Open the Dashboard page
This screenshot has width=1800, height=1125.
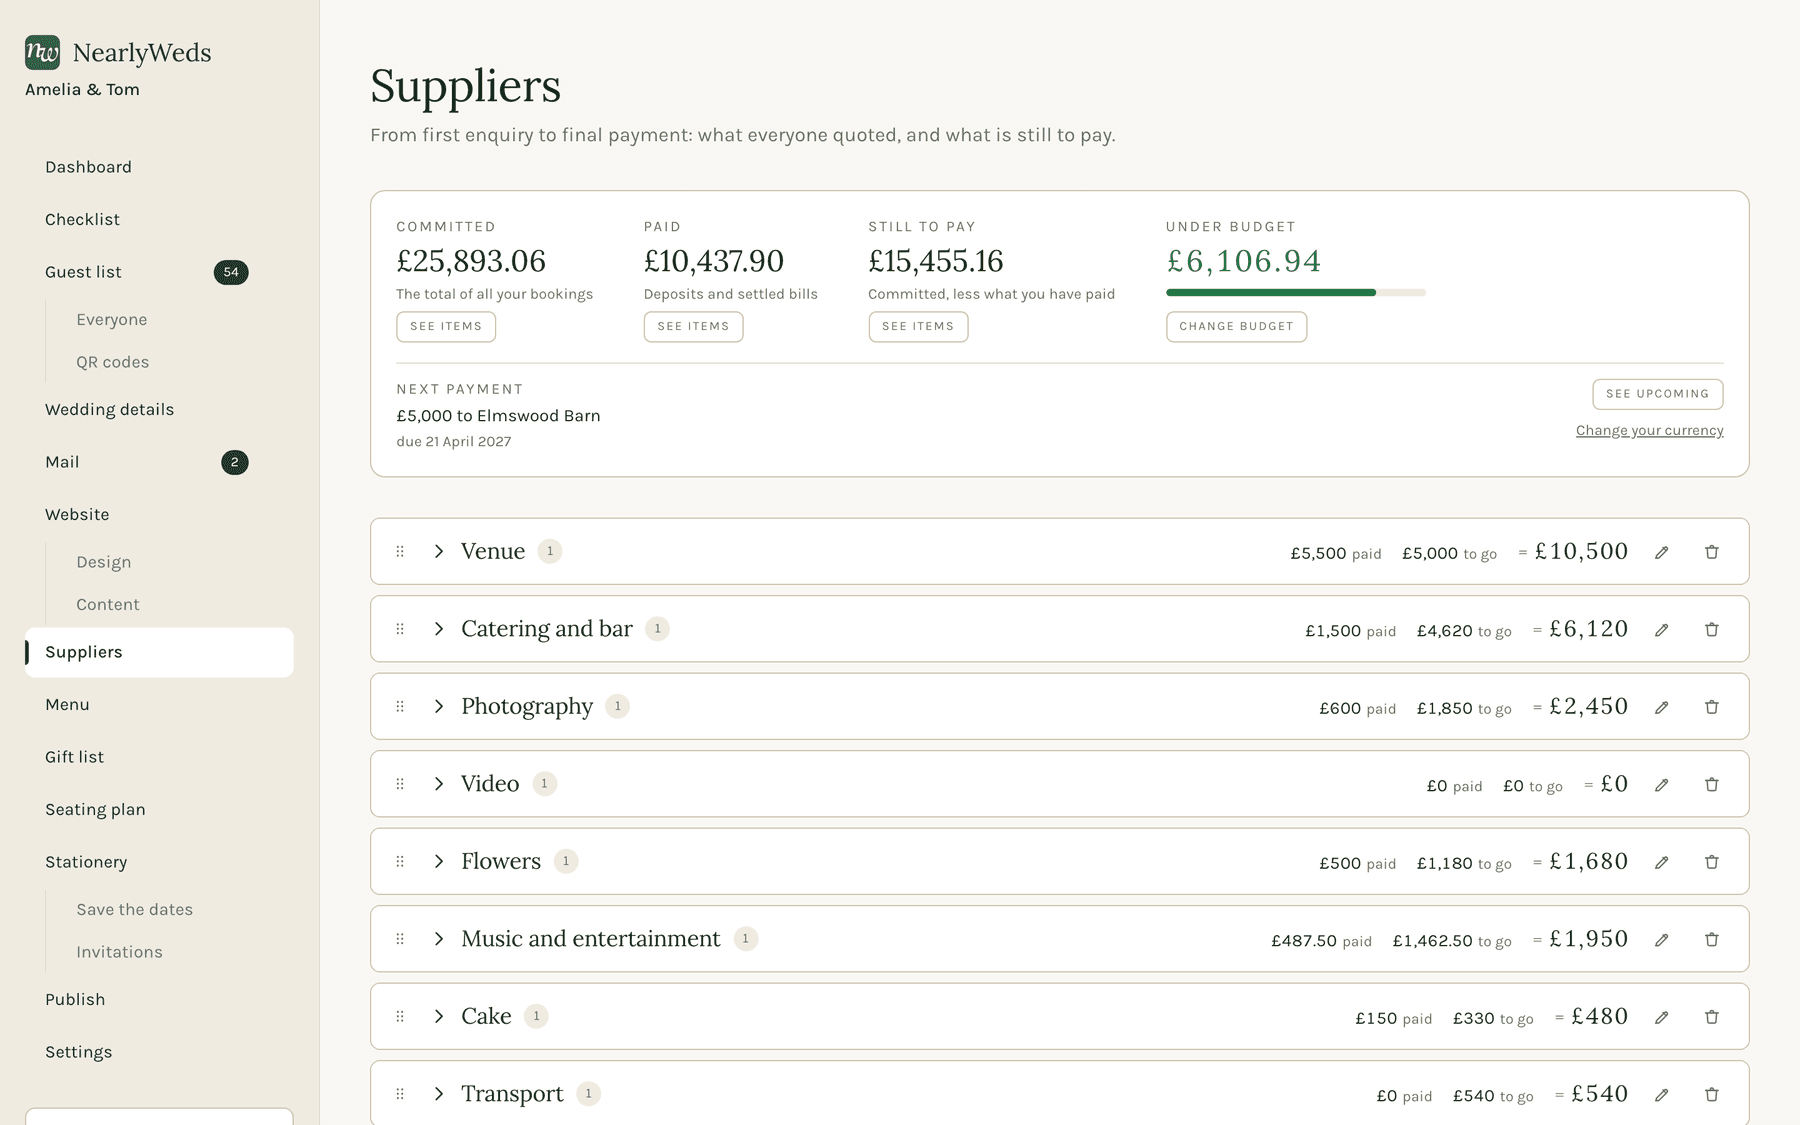pyautogui.click(x=88, y=167)
